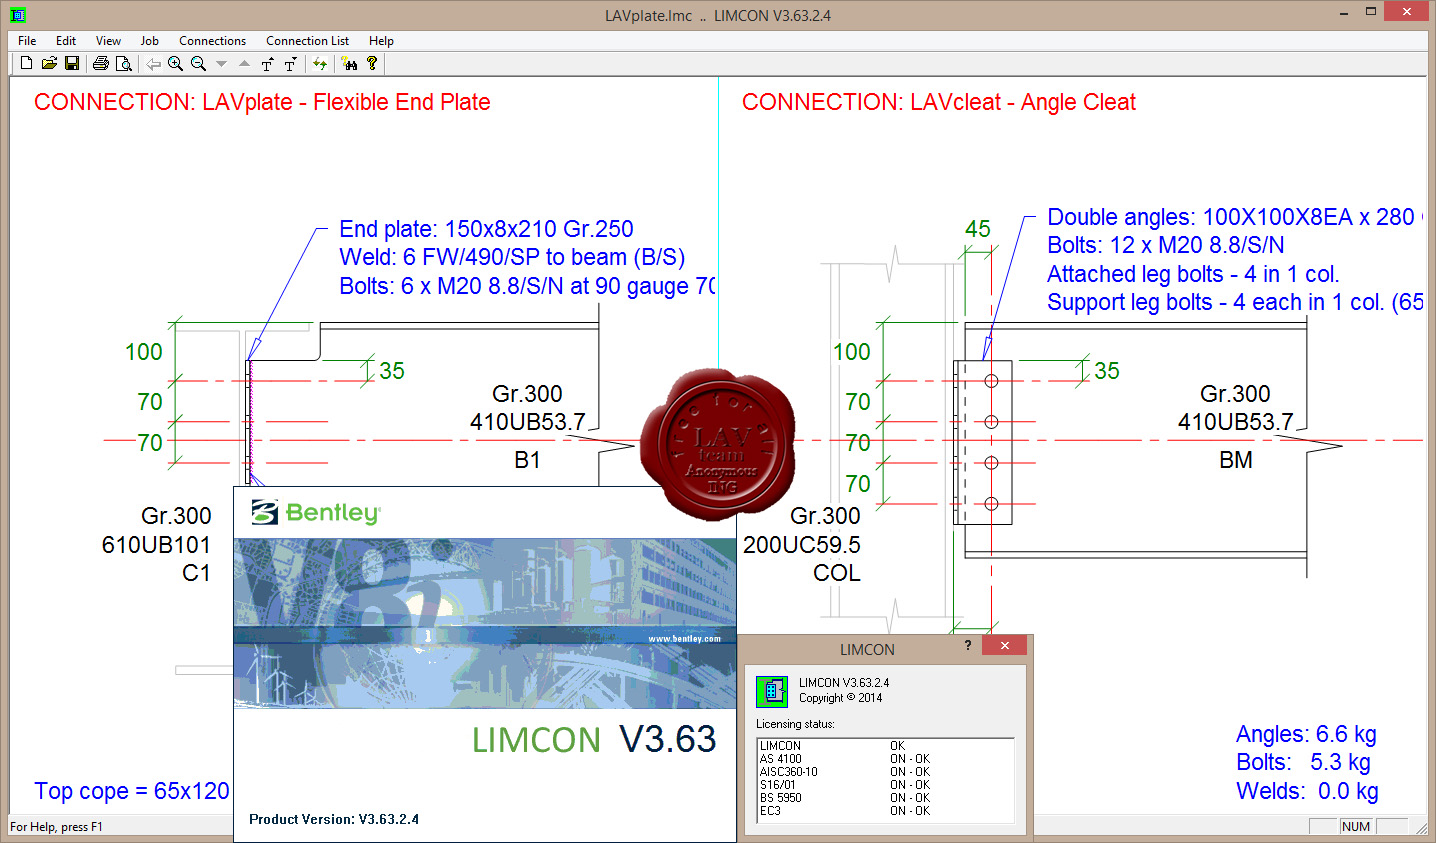Open the View menu
Image resolution: width=1436 pixels, height=843 pixels.
(x=108, y=41)
